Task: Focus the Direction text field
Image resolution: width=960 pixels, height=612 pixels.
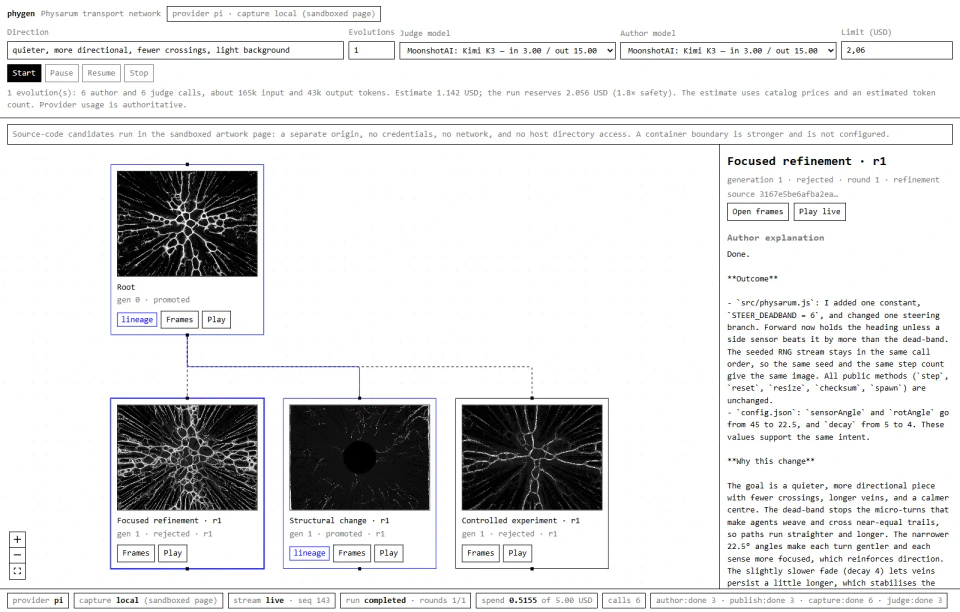Action: 175,50
